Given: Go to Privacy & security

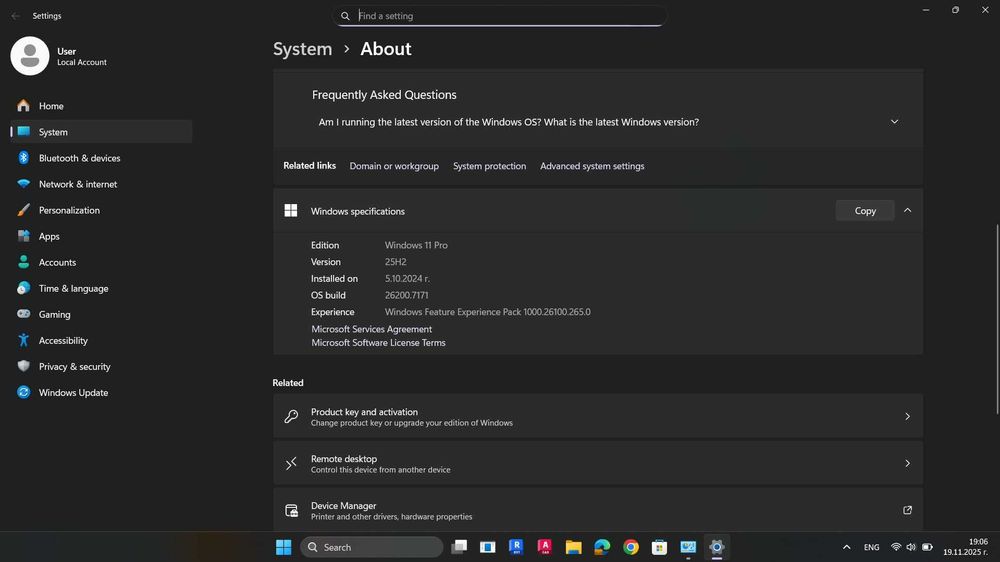Looking at the screenshot, I should [101, 367].
